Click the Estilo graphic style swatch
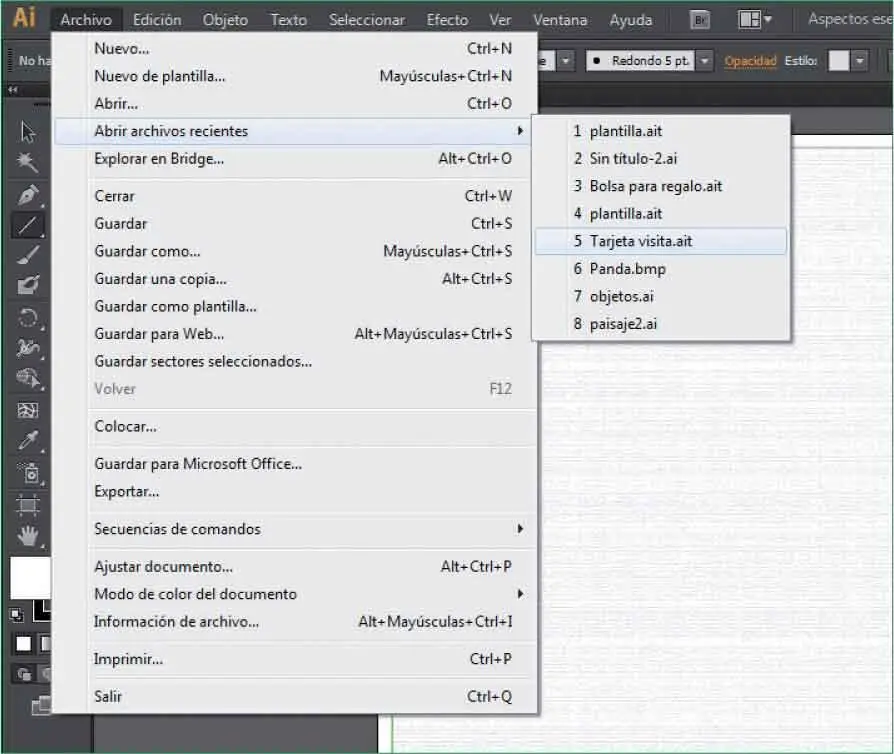Screen dimensions: 894x754 [x=838, y=60]
